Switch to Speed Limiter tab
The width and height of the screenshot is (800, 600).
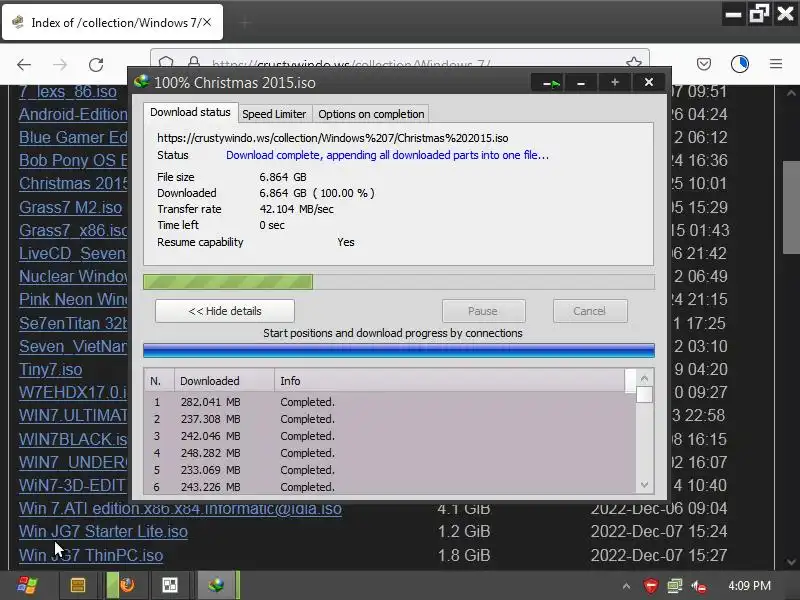click(x=274, y=114)
